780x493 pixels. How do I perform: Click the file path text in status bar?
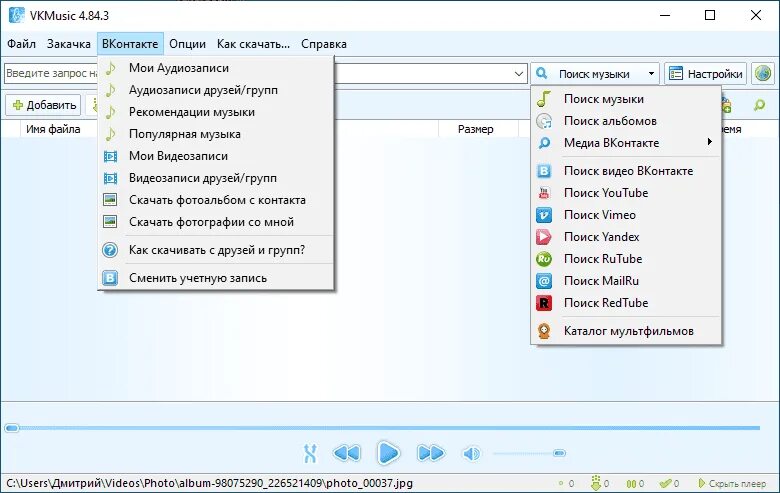coord(209,483)
